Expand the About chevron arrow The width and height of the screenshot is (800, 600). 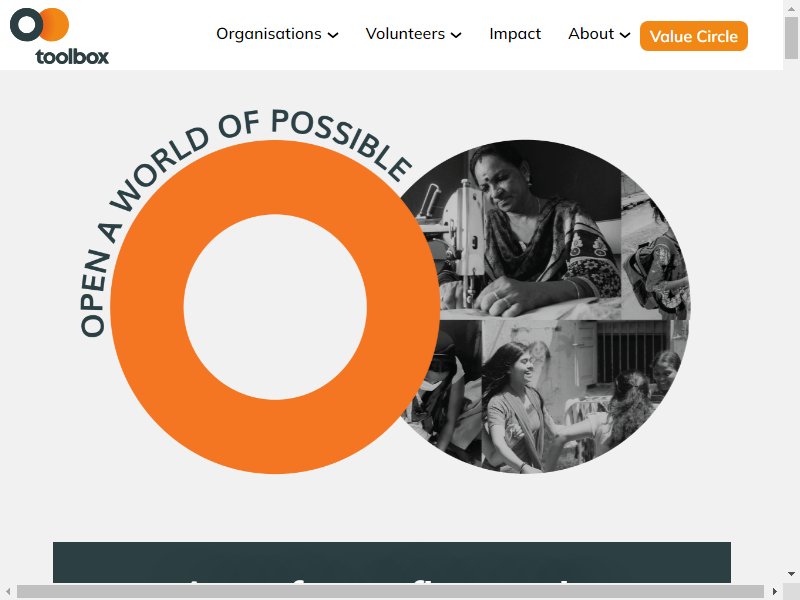coord(624,35)
